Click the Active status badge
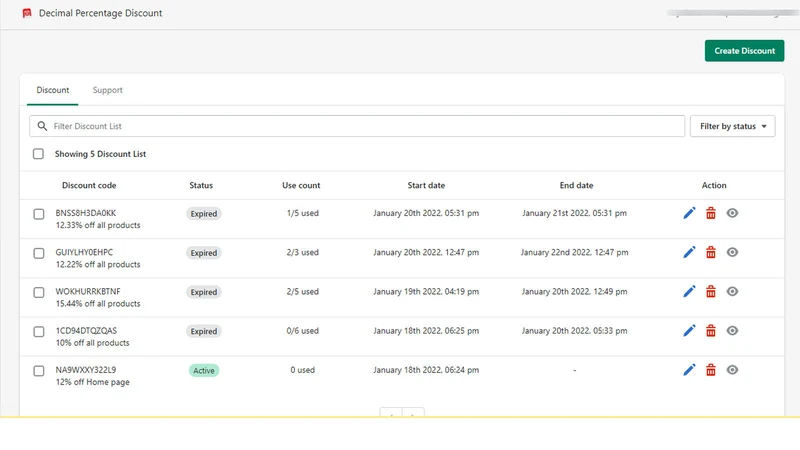Viewport: 800px width, 450px height. click(x=204, y=371)
